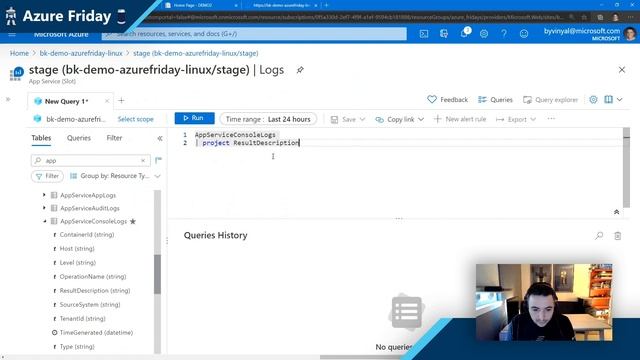Pin the Logs blade with the pin icon
The height and width of the screenshot is (360, 640).
pos(300,70)
